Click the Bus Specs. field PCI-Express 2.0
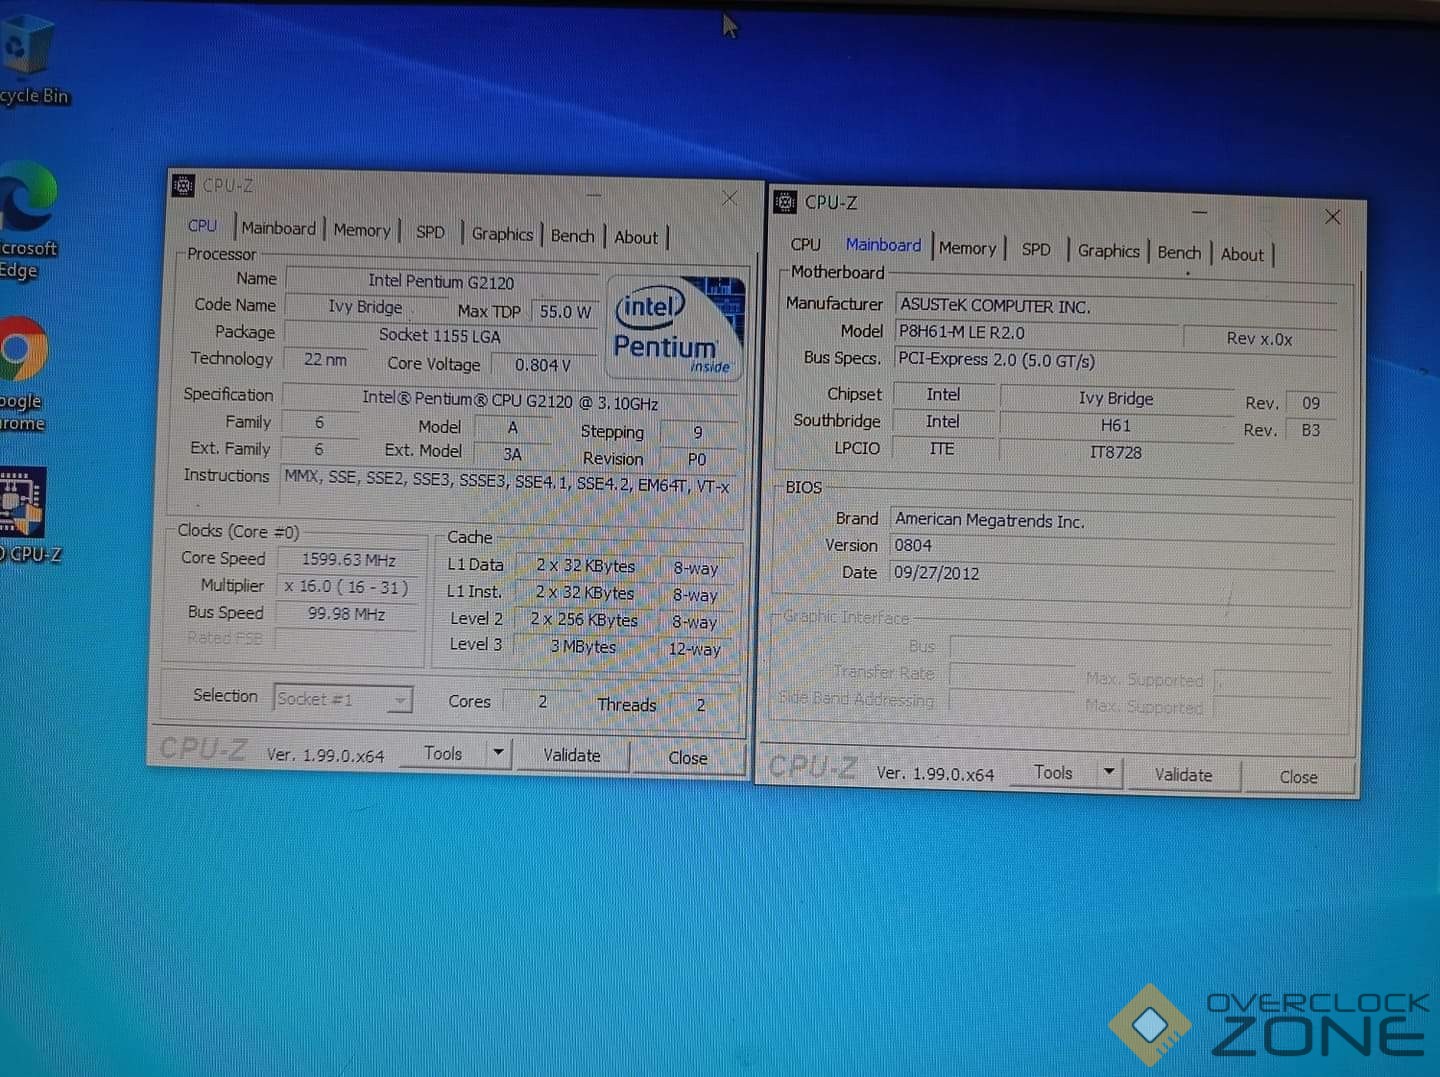Image resolution: width=1440 pixels, height=1077 pixels. pos(1114,361)
